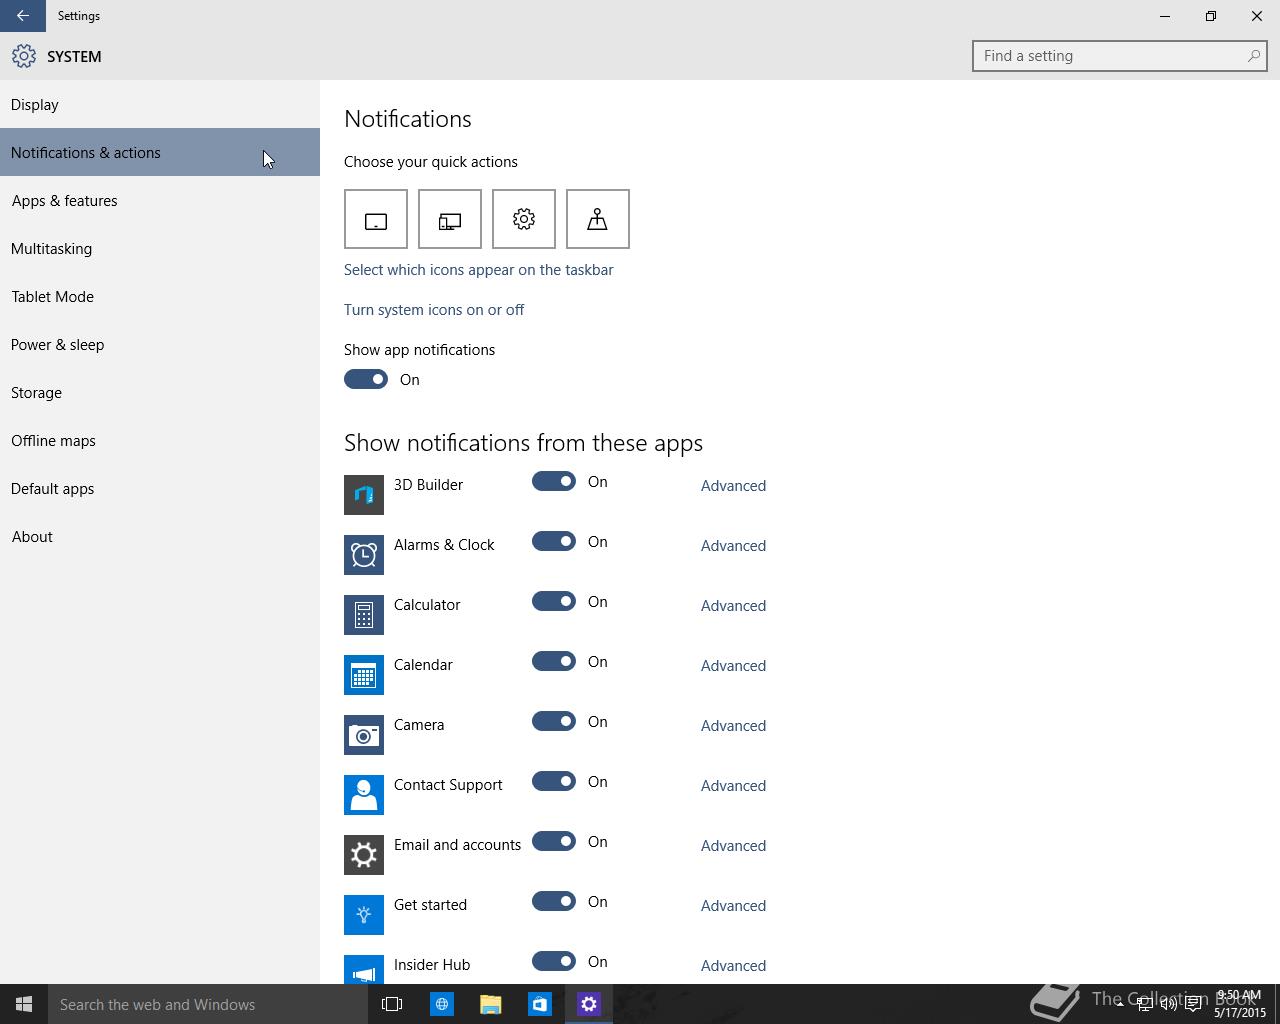This screenshot has height=1024, width=1280.
Task: Click the Find a setting search box
Action: coord(1120,56)
